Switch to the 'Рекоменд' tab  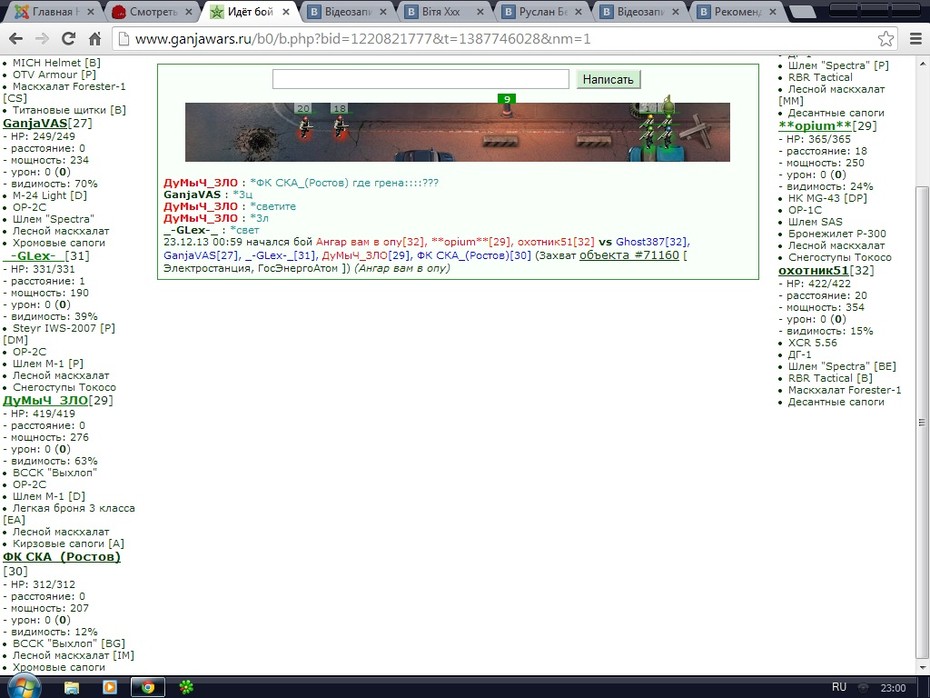pos(737,12)
